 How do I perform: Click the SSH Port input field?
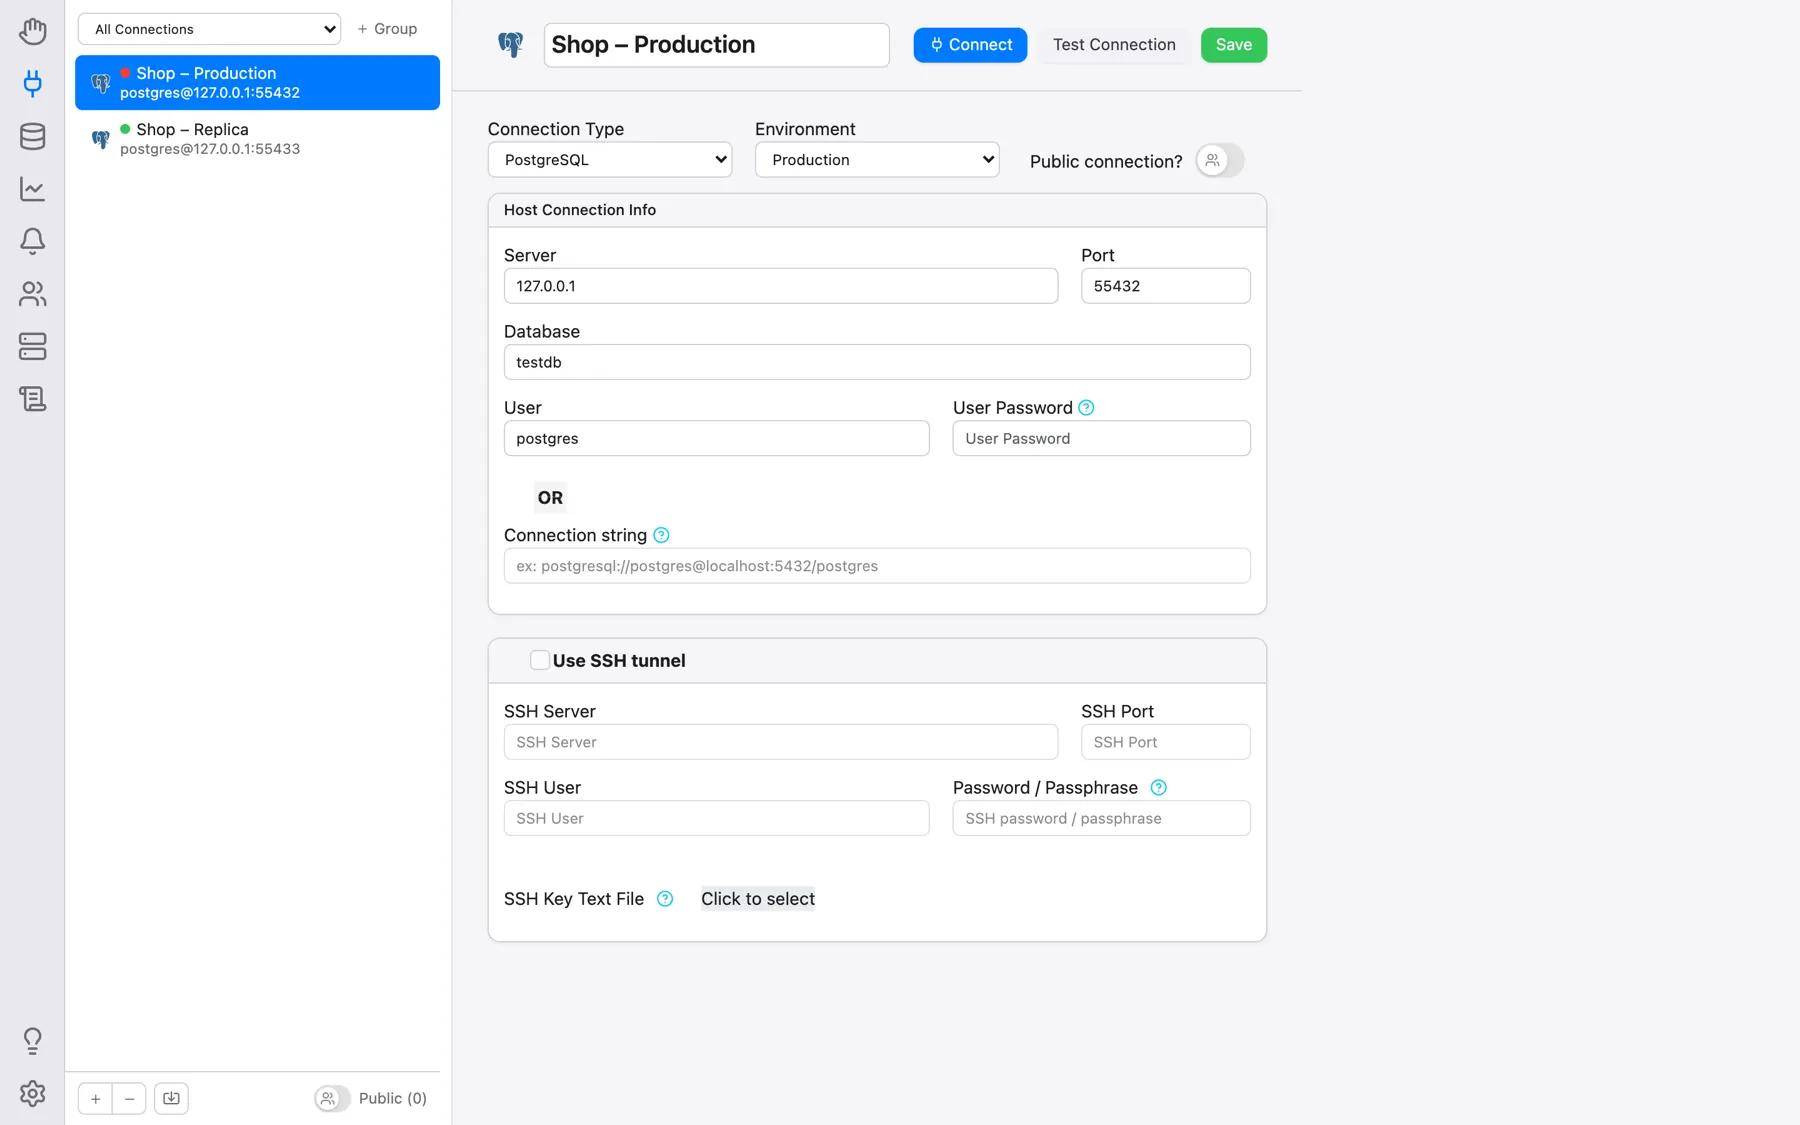click(1166, 742)
